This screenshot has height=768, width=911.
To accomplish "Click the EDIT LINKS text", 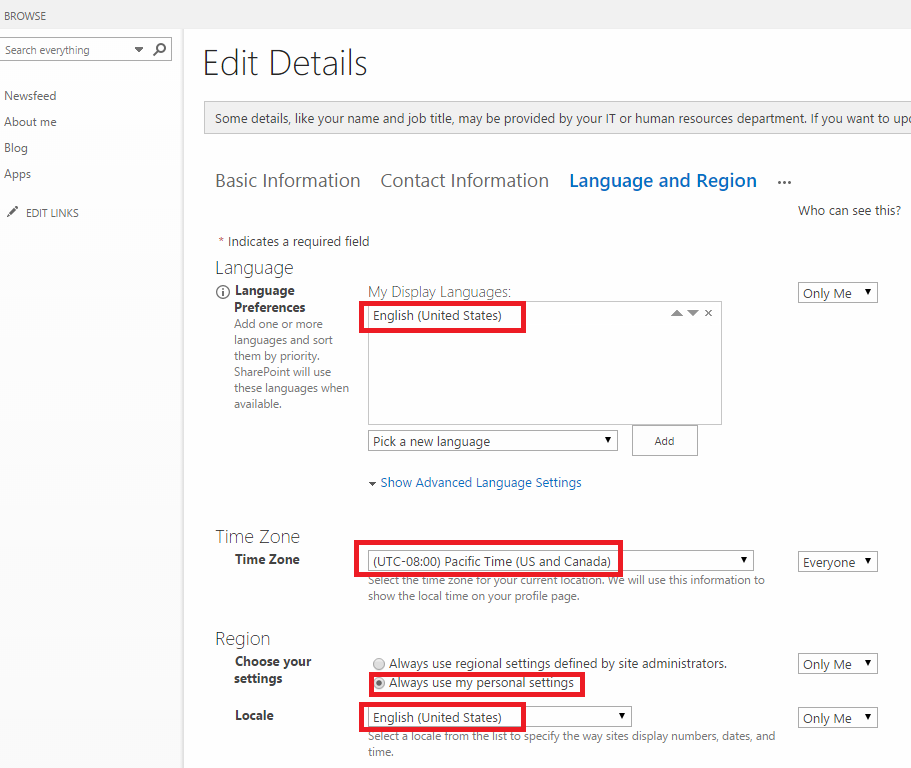I will [52, 213].
